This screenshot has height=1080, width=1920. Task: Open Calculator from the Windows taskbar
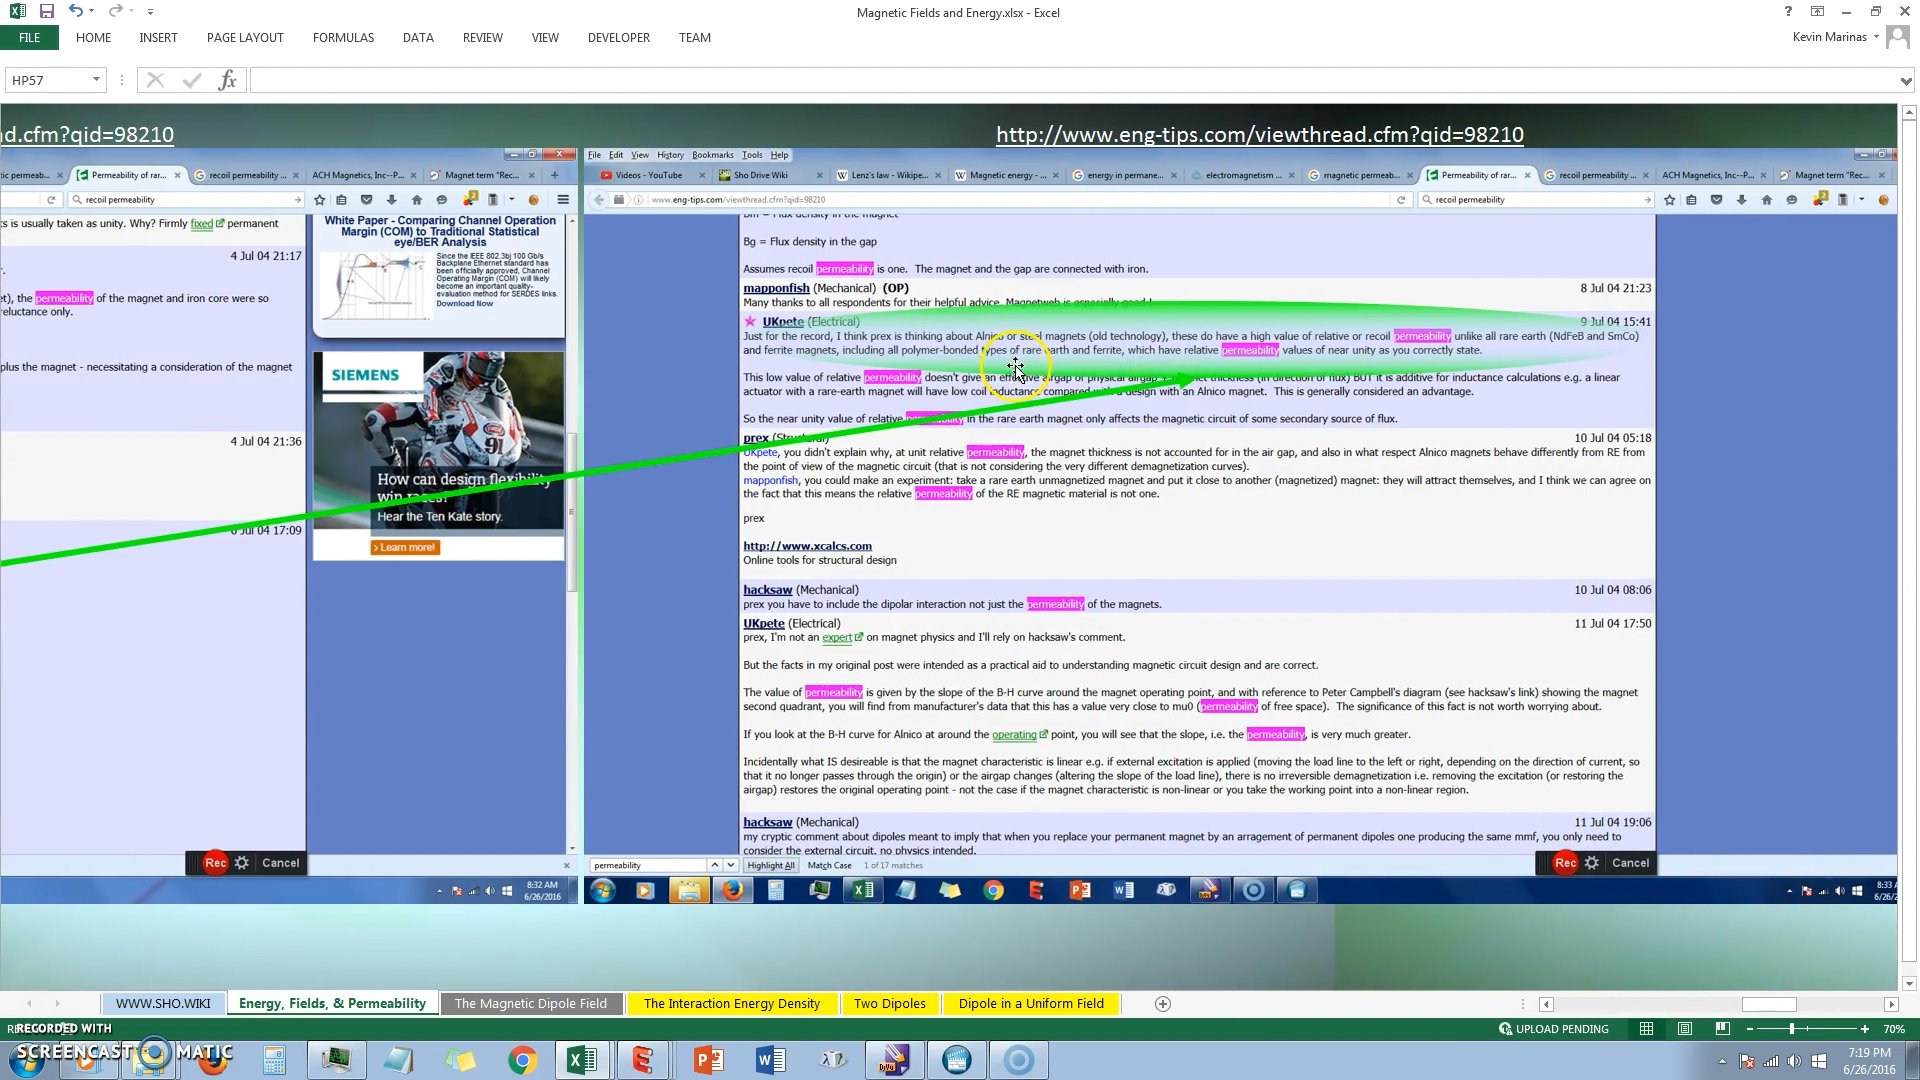[x=274, y=1060]
